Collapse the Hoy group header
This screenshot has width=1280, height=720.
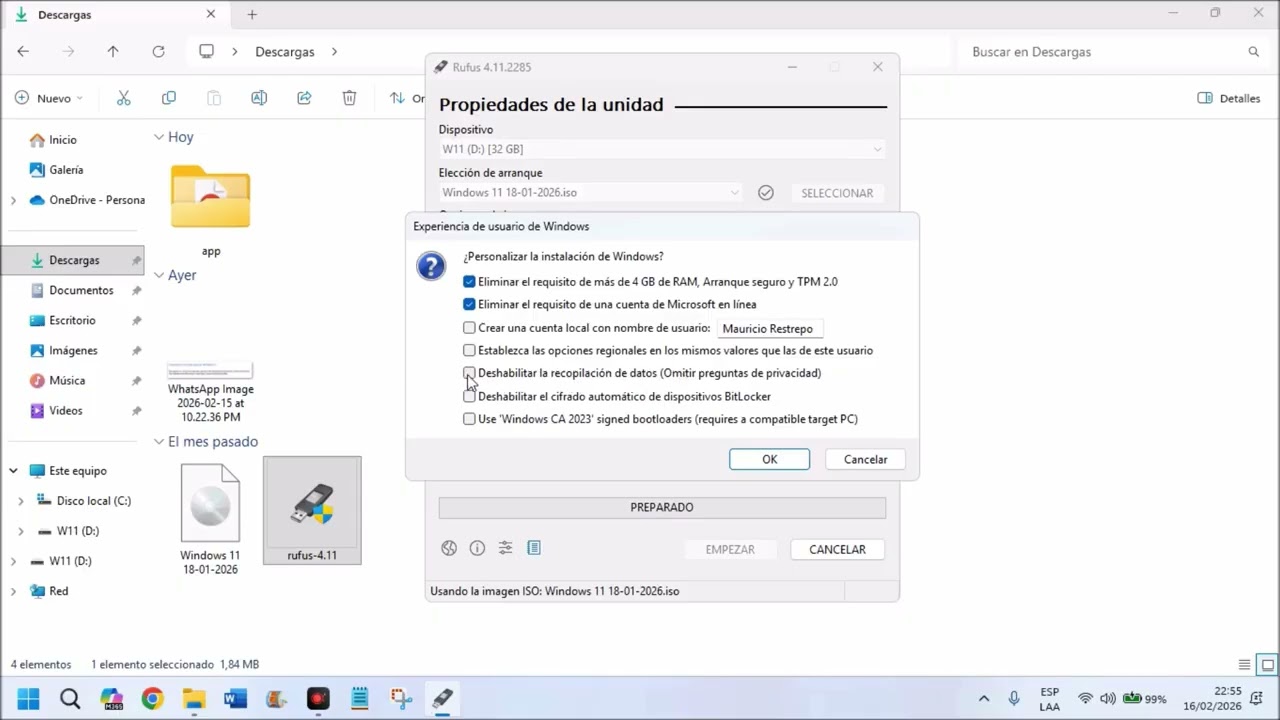[159, 137]
